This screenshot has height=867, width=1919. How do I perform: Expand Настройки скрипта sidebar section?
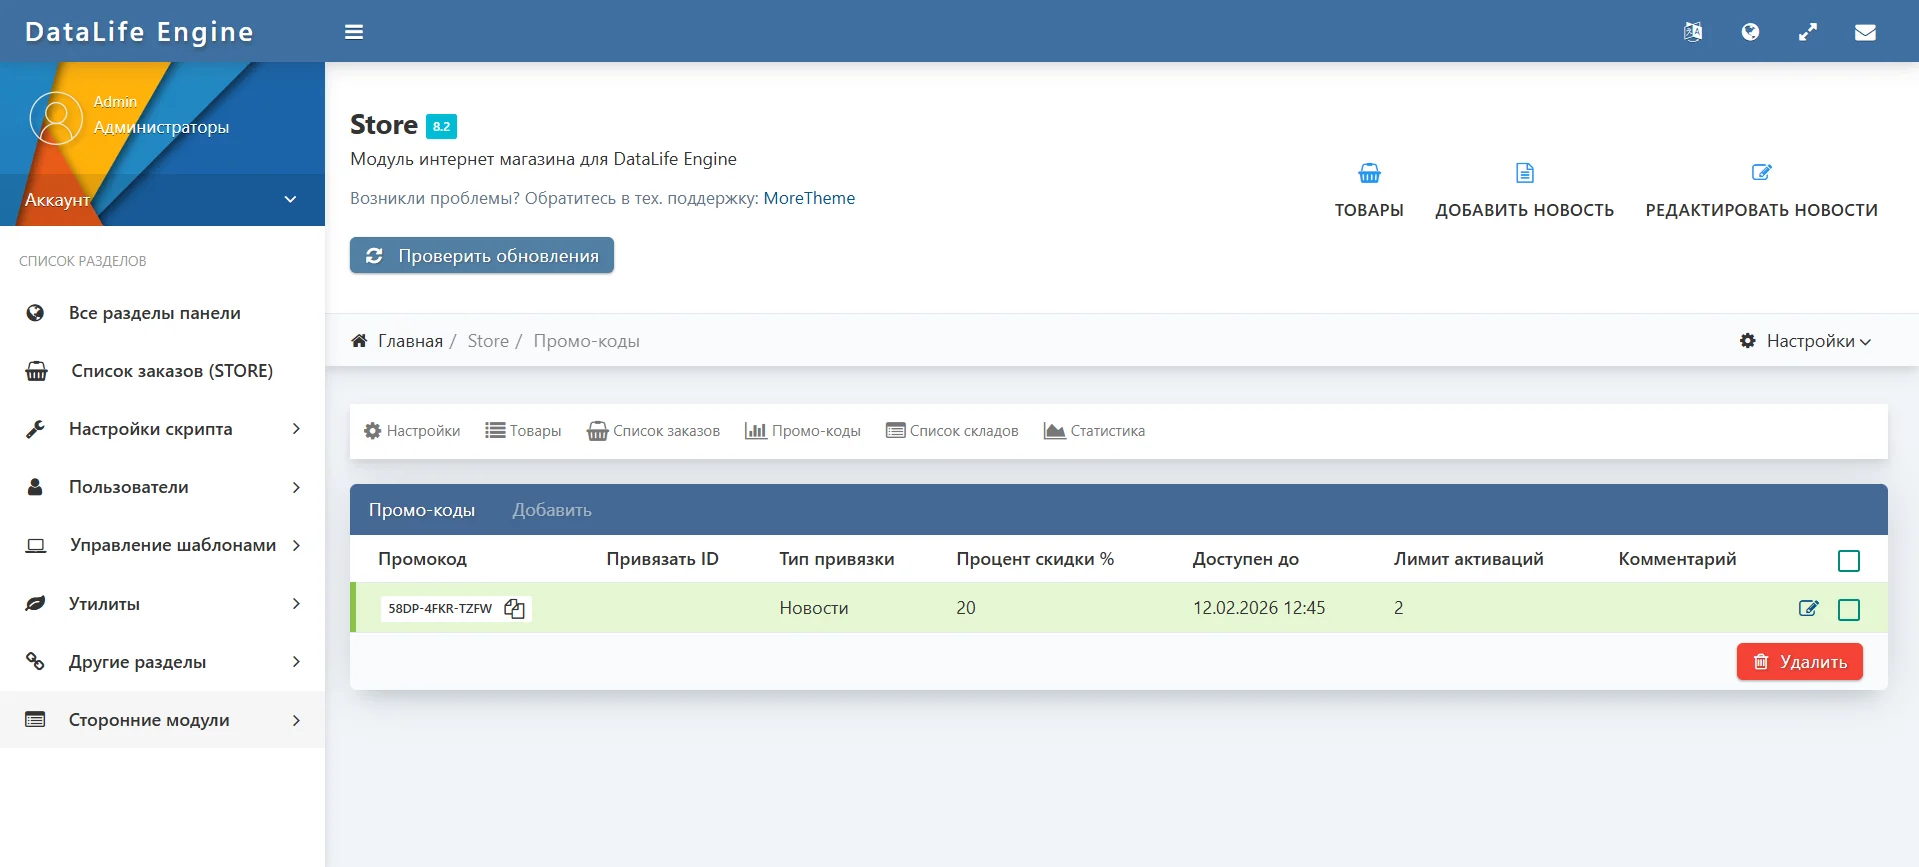[x=296, y=429]
